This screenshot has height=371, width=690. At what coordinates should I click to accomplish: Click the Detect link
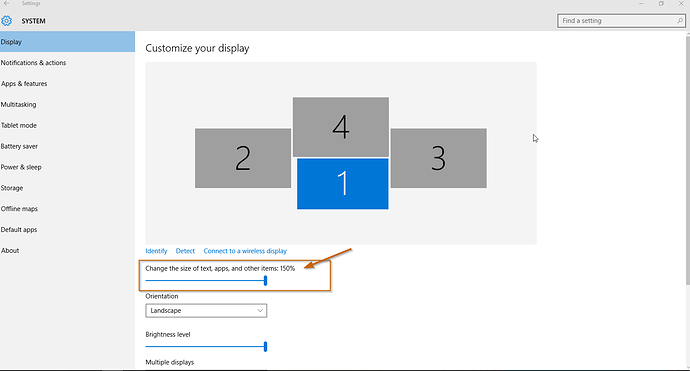185,251
